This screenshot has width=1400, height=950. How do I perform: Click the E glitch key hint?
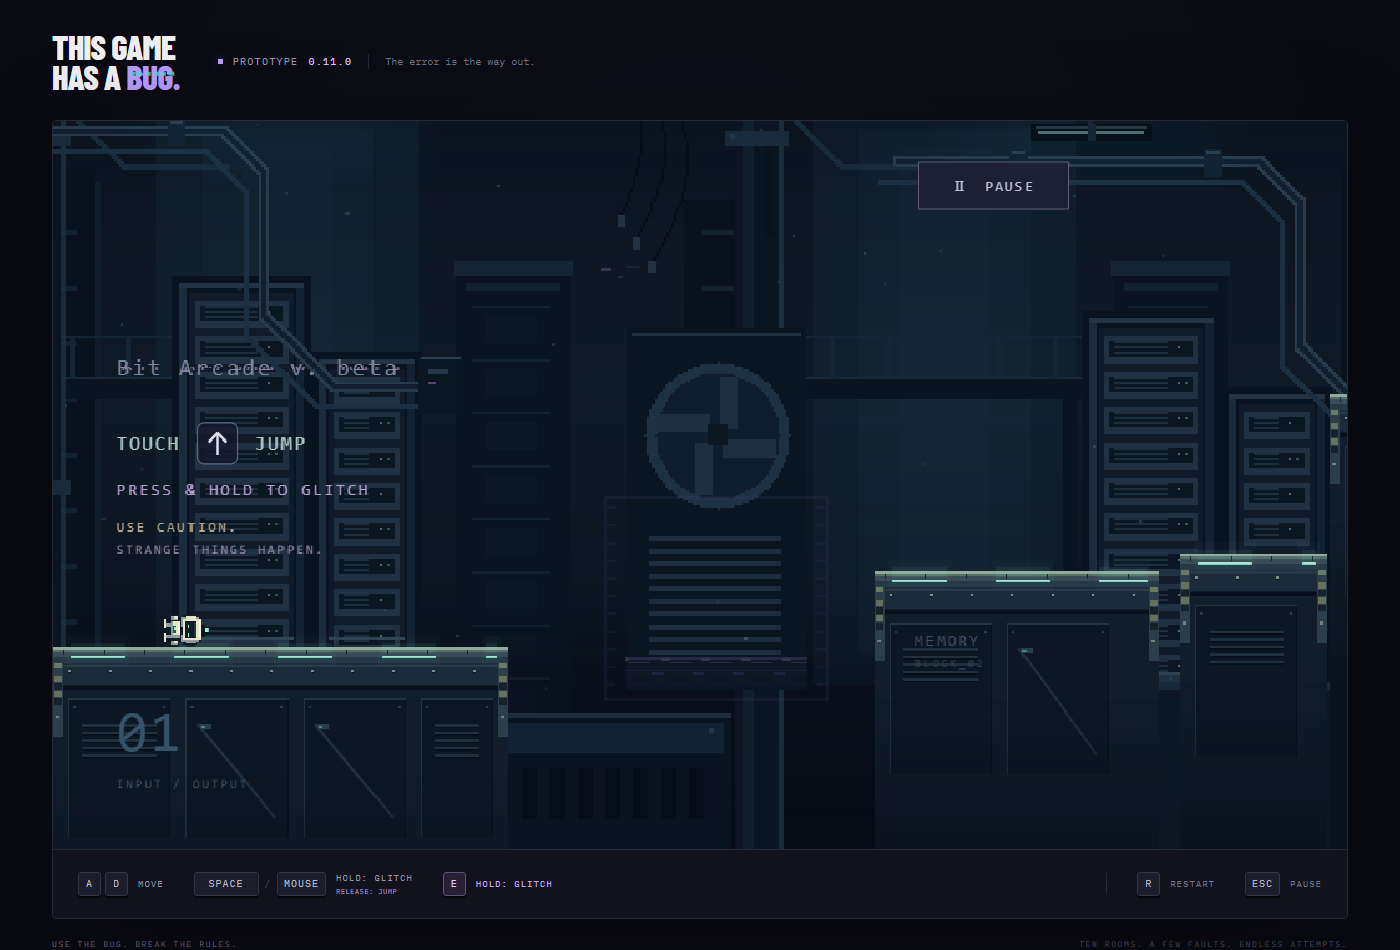[454, 884]
